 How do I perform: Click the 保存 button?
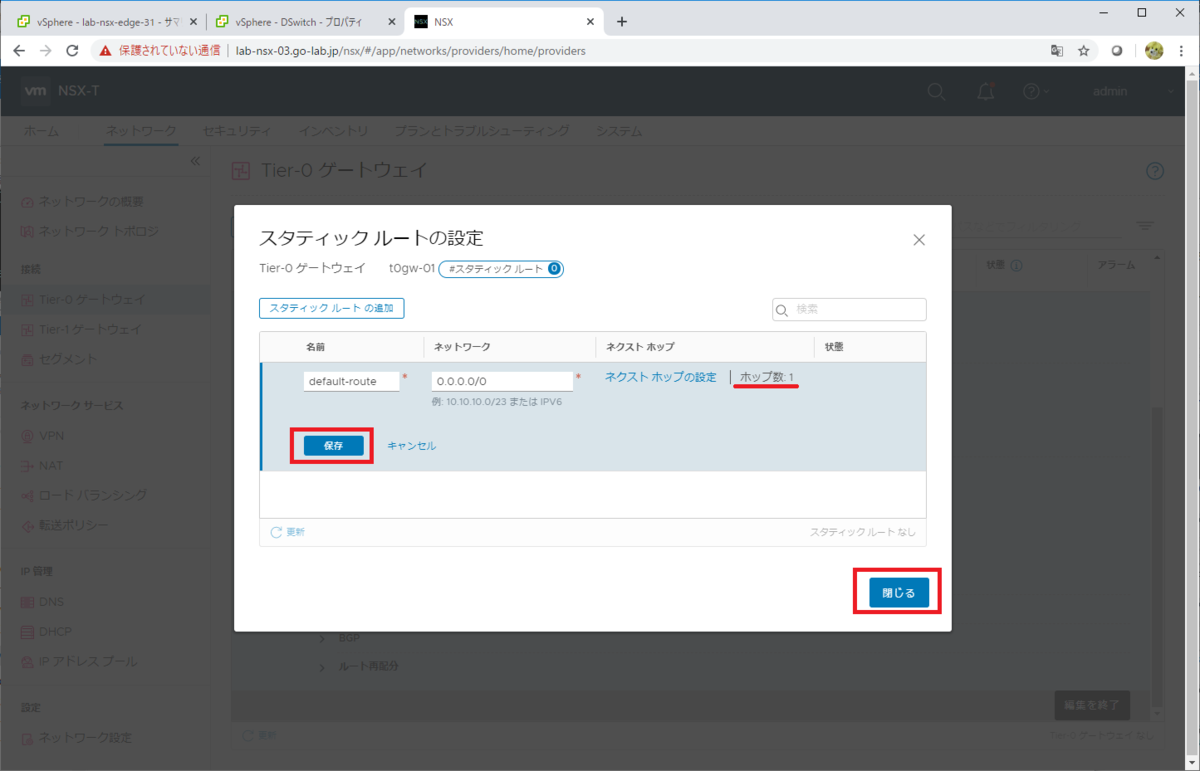(x=333, y=446)
